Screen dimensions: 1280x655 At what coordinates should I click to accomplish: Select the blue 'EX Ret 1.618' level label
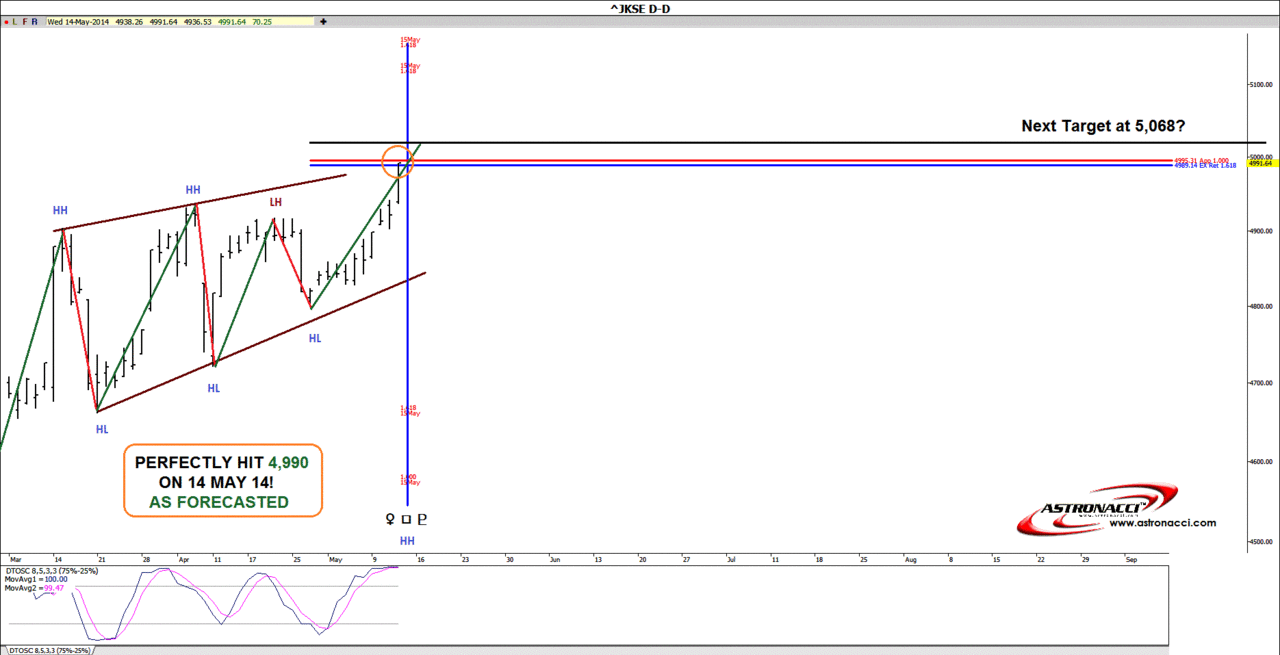tap(1205, 166)
